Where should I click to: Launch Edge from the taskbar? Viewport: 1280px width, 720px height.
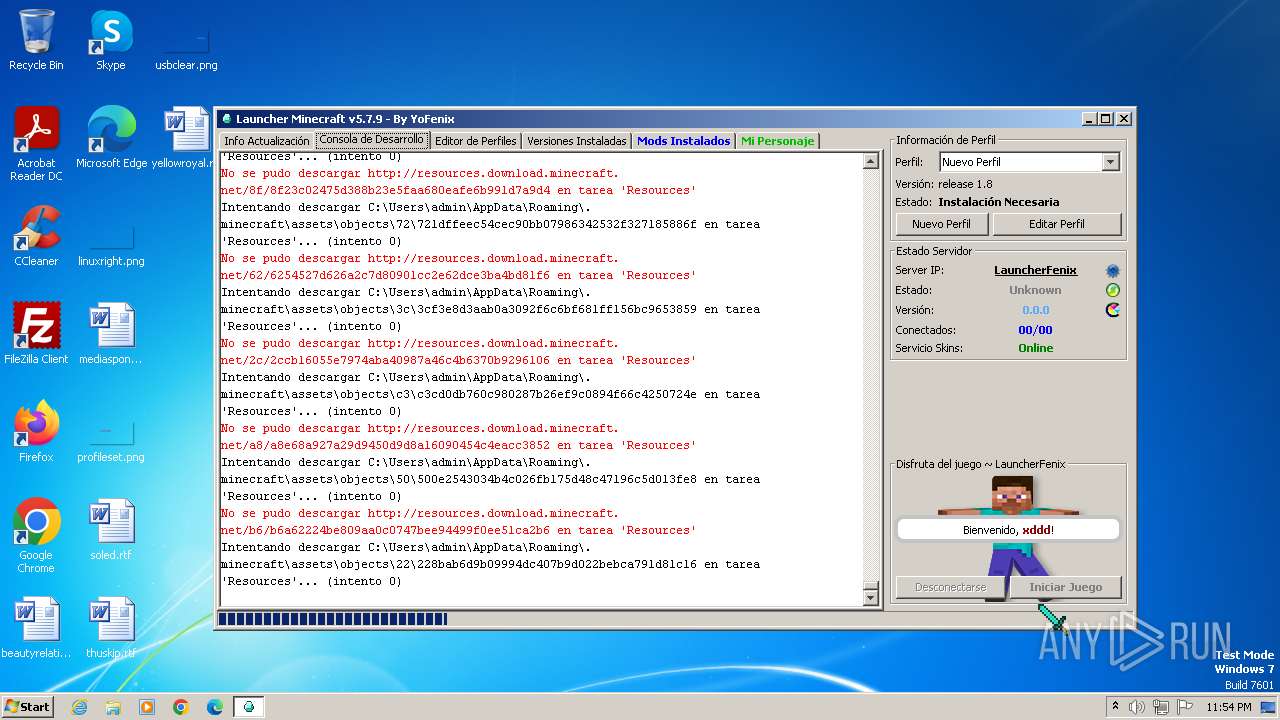[x=215, y=707]
